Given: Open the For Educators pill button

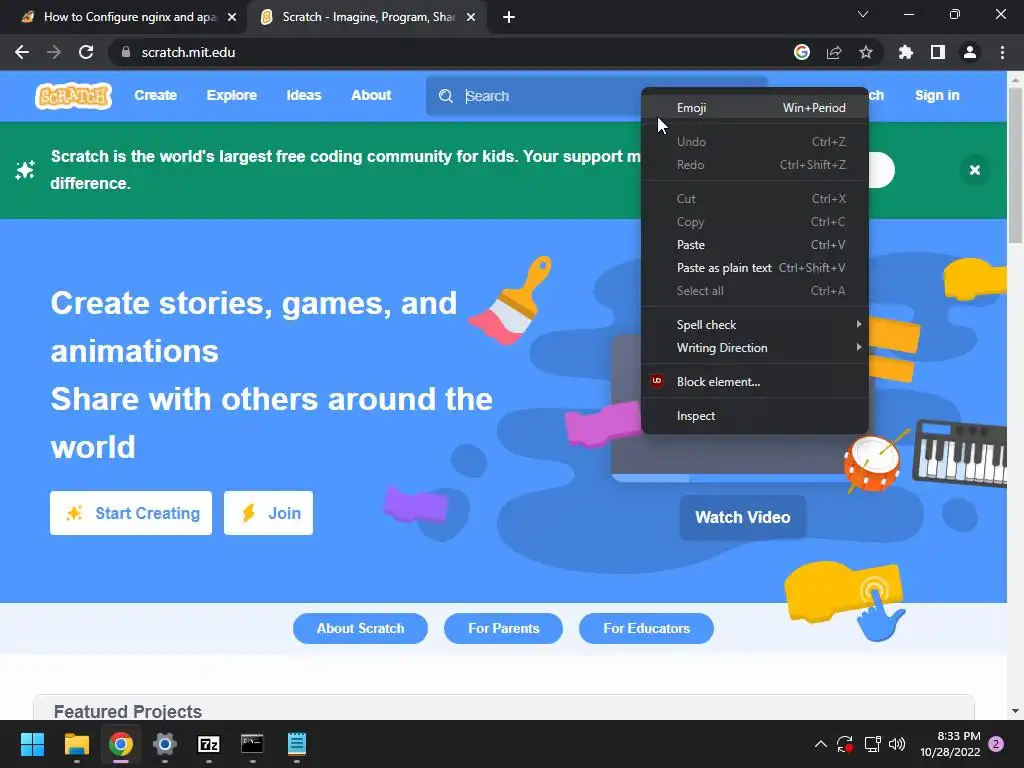Looking at the screenshot, I should 647,628.
